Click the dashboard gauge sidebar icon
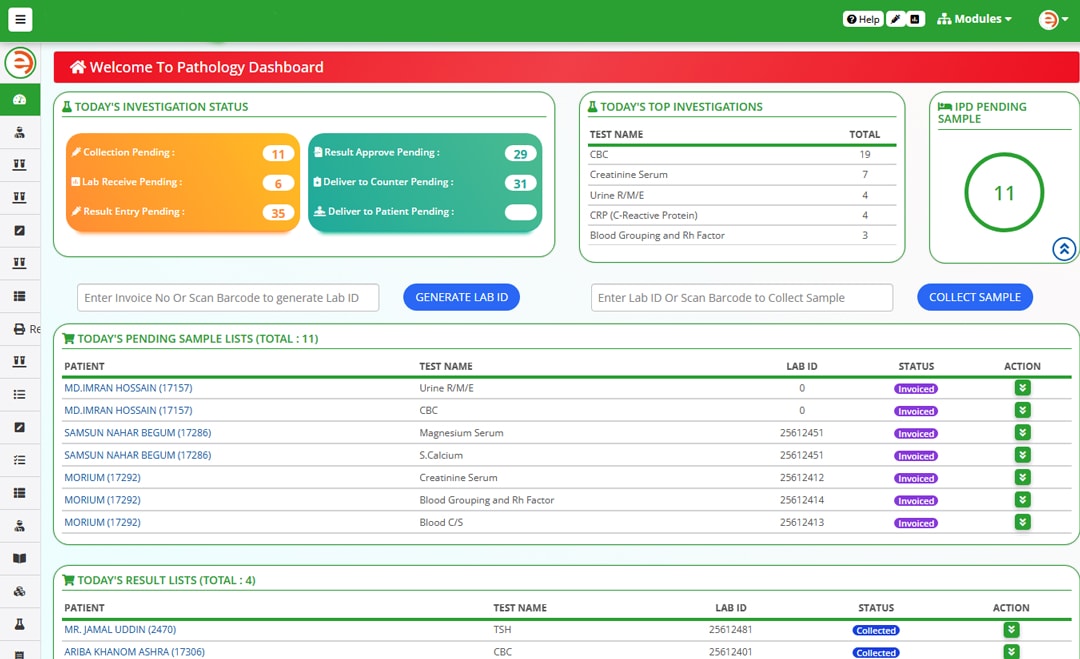Viewport: 1080px width, 659px height. [x=19, y=100]
